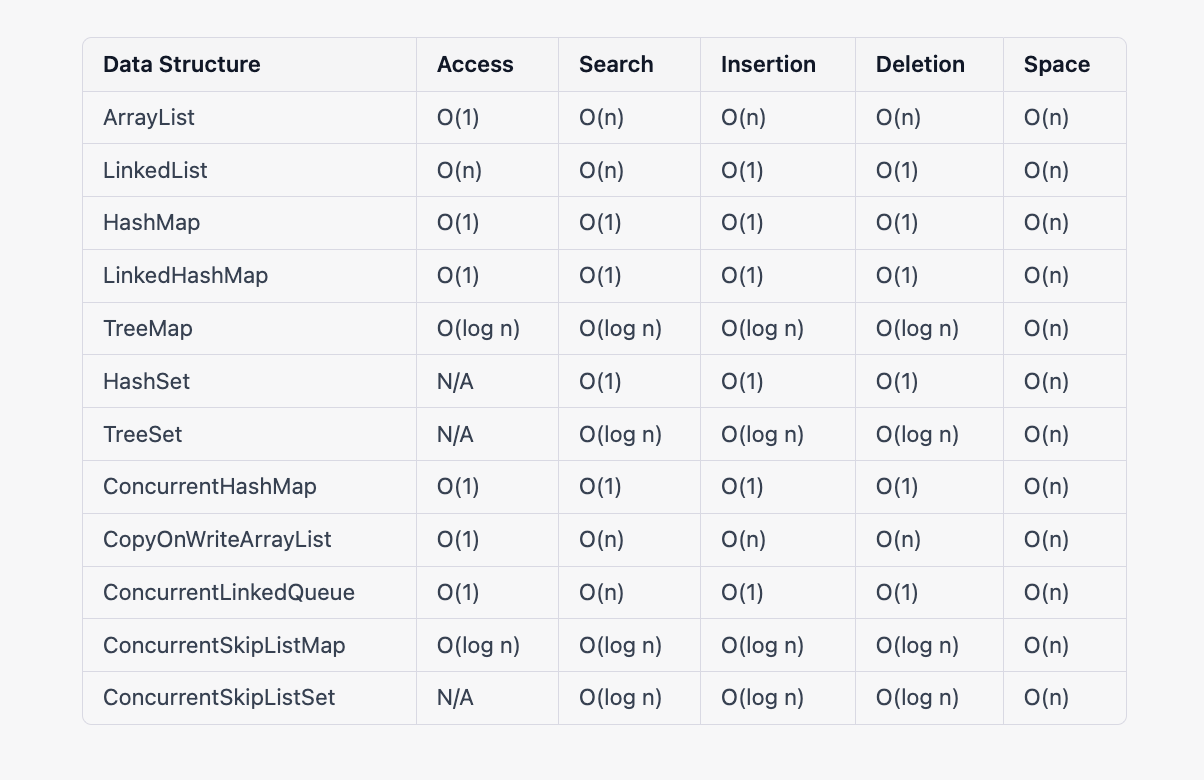Click the LinkedList row label
The image size is (1204, 780).
155,171
